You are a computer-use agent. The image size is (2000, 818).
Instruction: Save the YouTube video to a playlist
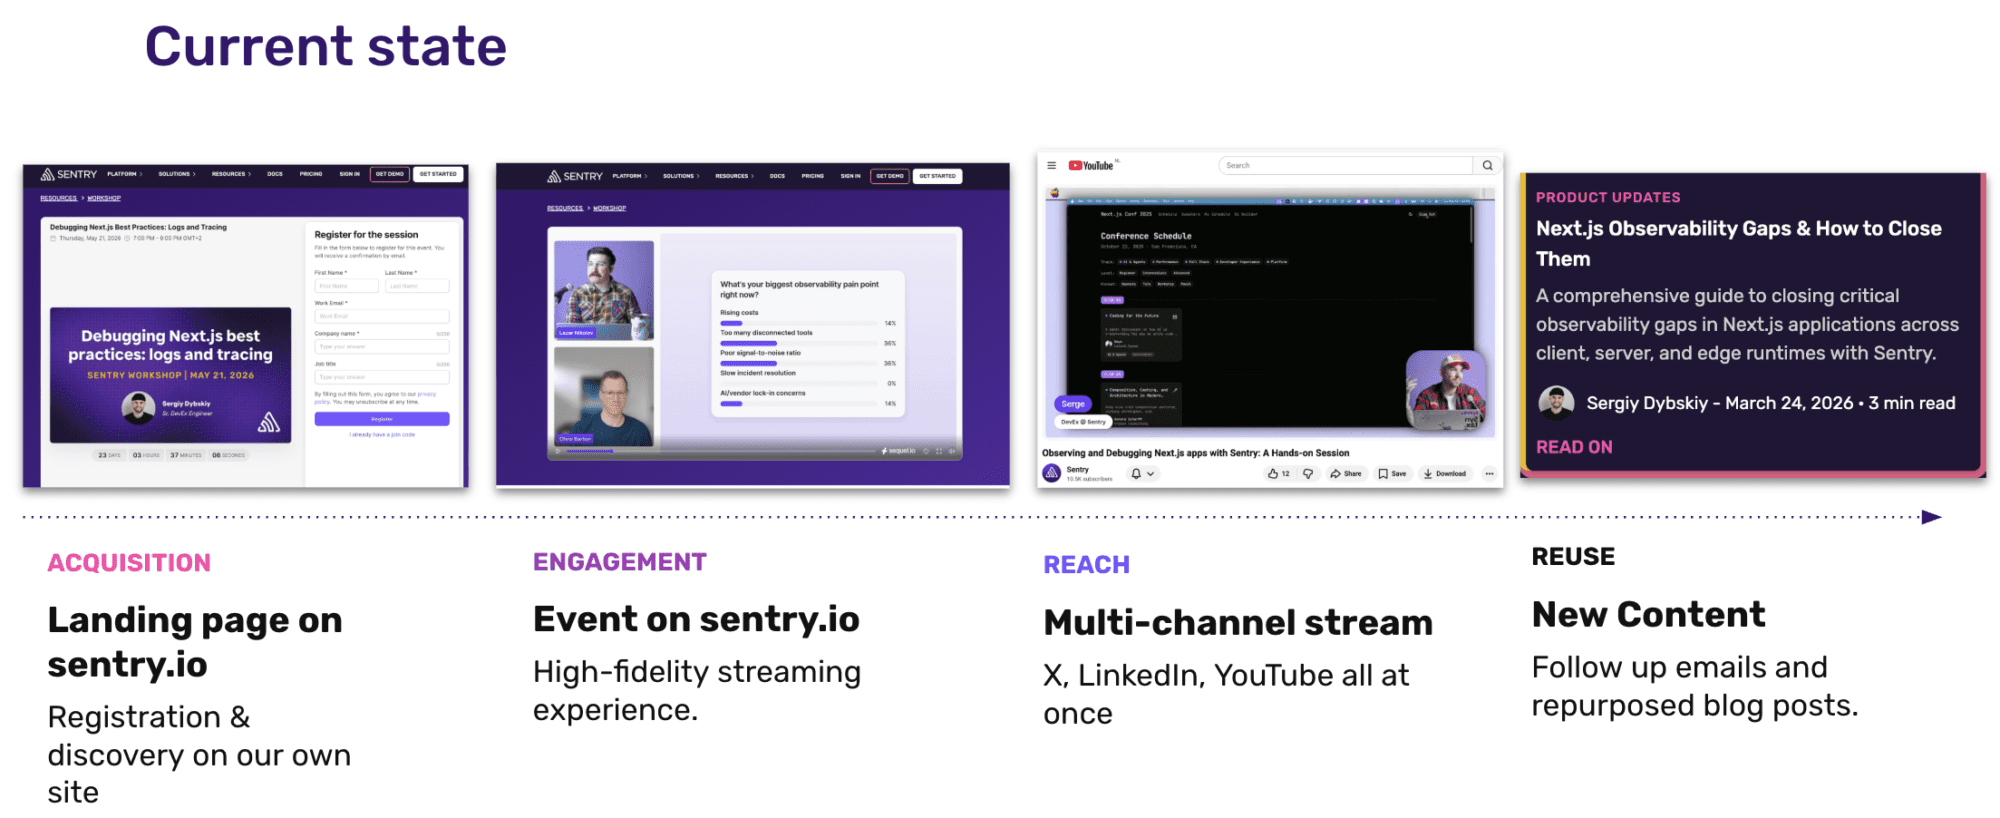(1392, 474)
